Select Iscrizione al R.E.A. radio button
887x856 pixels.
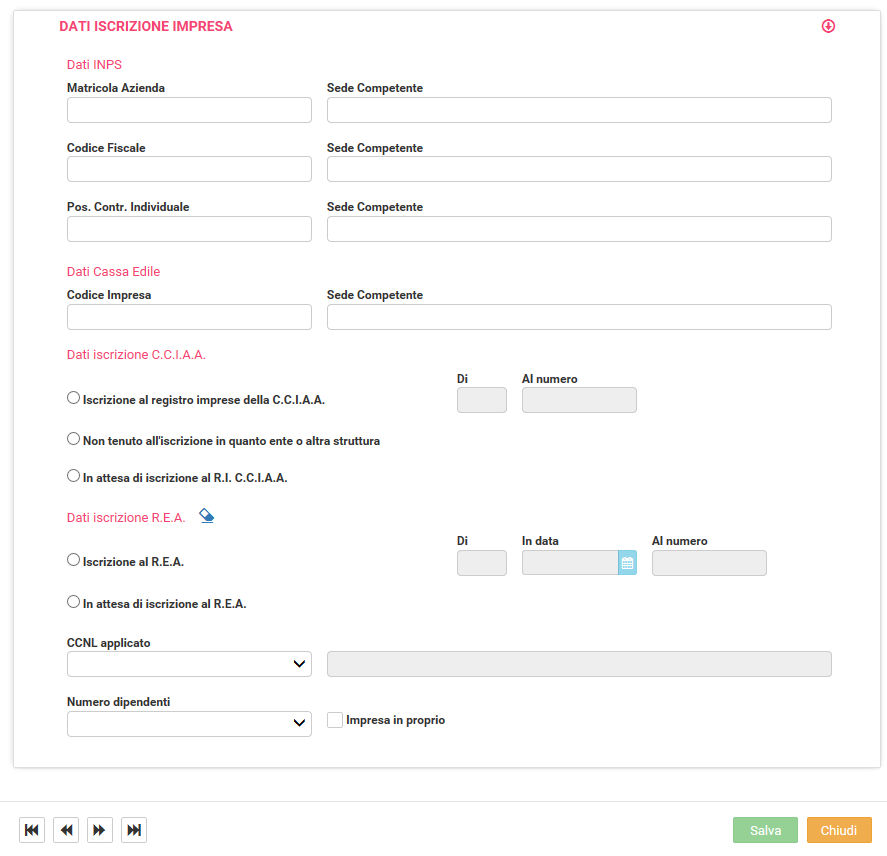click(x=73, y=560)
